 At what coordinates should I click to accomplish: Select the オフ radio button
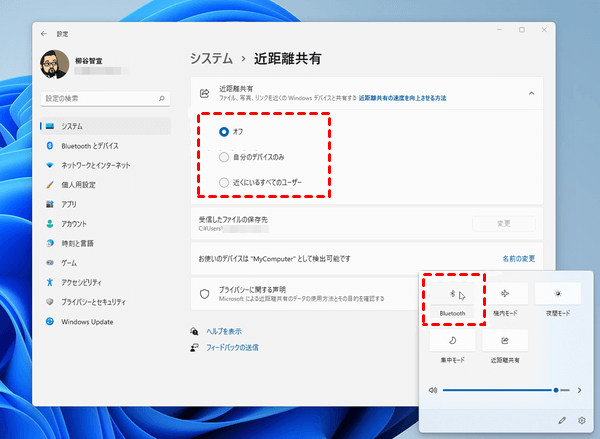pos(224,131)
